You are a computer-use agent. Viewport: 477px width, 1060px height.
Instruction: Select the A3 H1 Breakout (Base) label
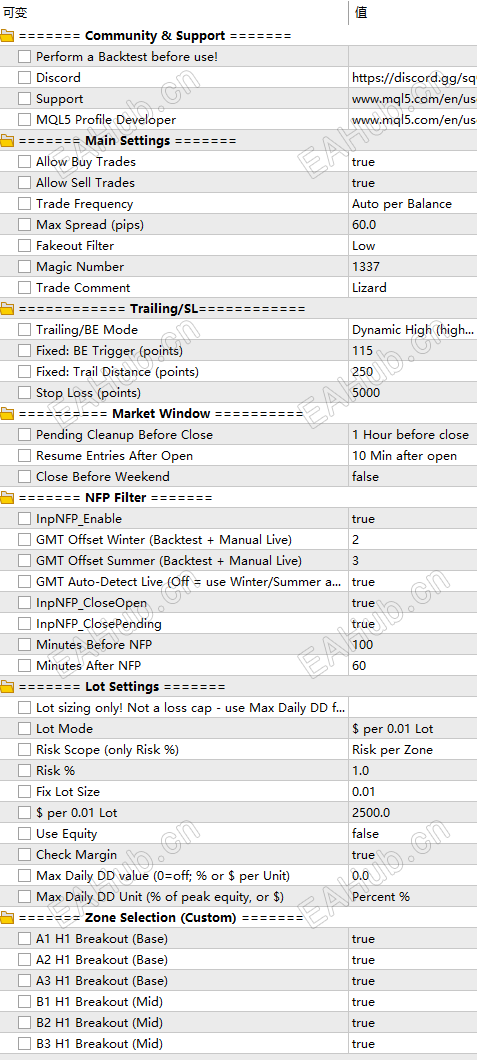(102, 980)
